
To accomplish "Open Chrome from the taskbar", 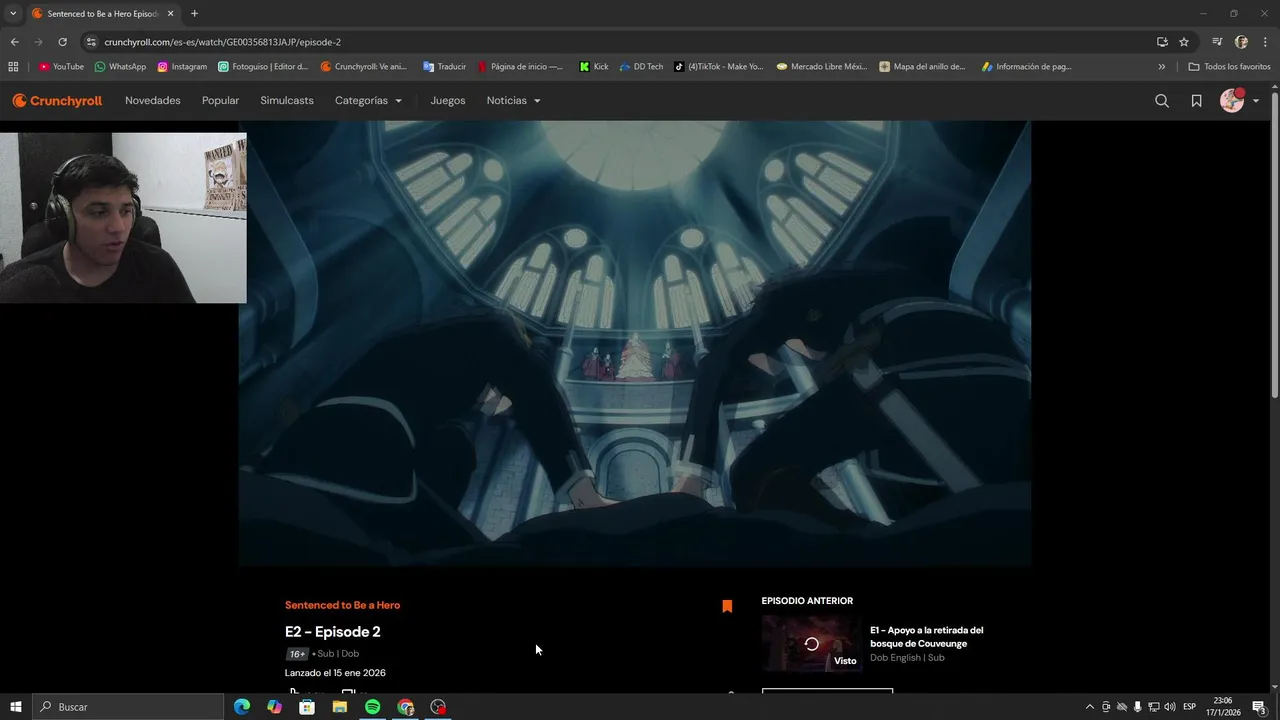I will click(405, 707).
